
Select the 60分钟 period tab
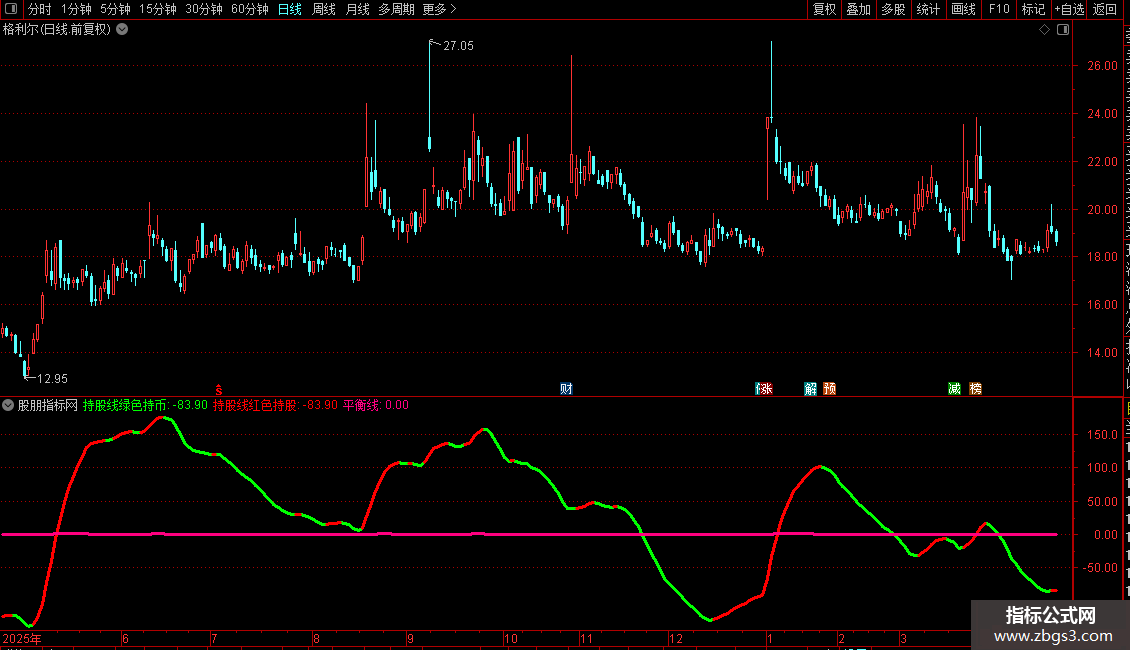coord(249,9)
